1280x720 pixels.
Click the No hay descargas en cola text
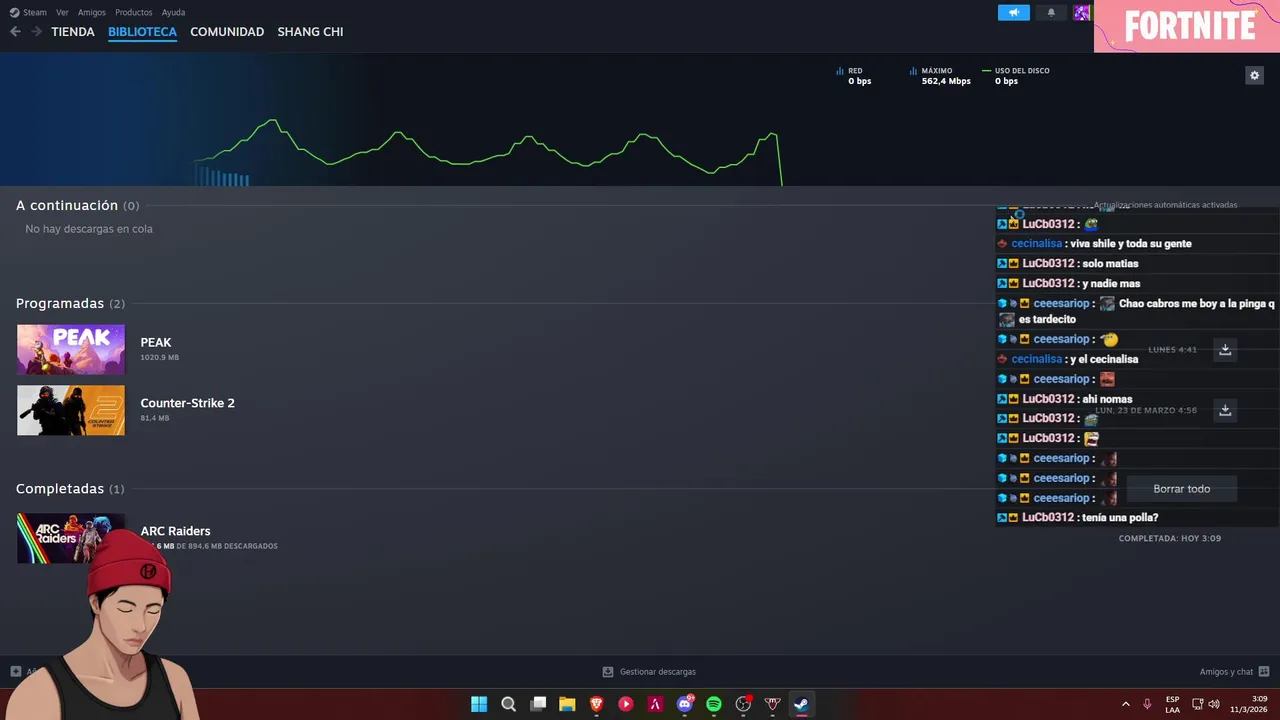coord(89,229)
